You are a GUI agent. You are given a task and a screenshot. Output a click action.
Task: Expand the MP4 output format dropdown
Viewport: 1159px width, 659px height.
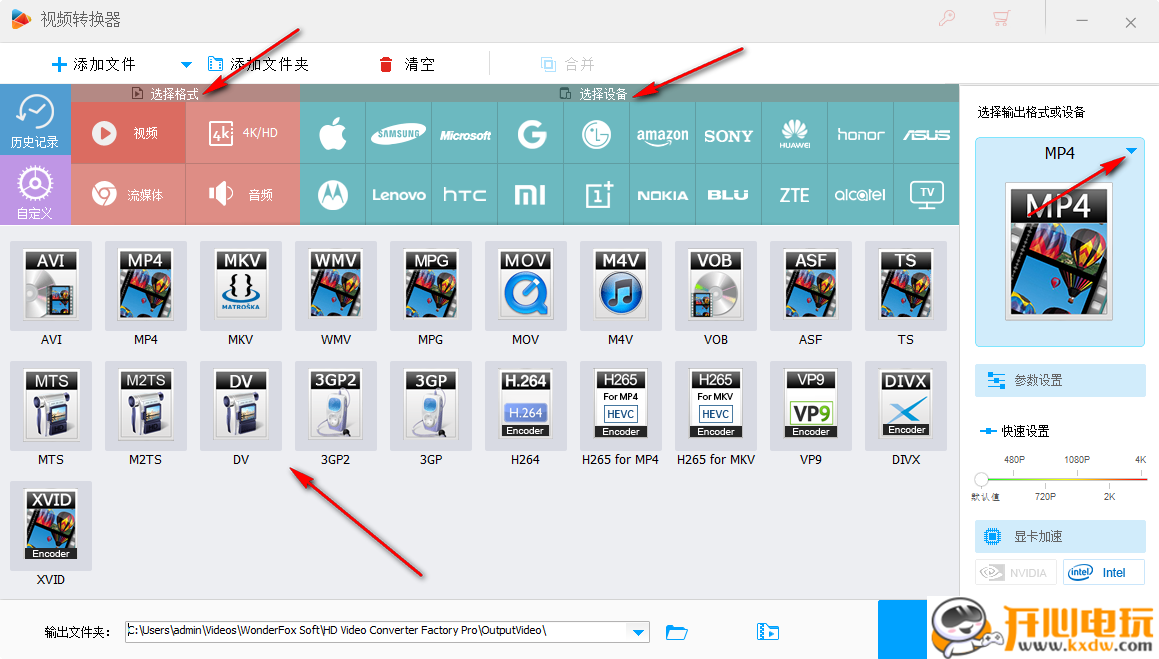(1131, 151)
